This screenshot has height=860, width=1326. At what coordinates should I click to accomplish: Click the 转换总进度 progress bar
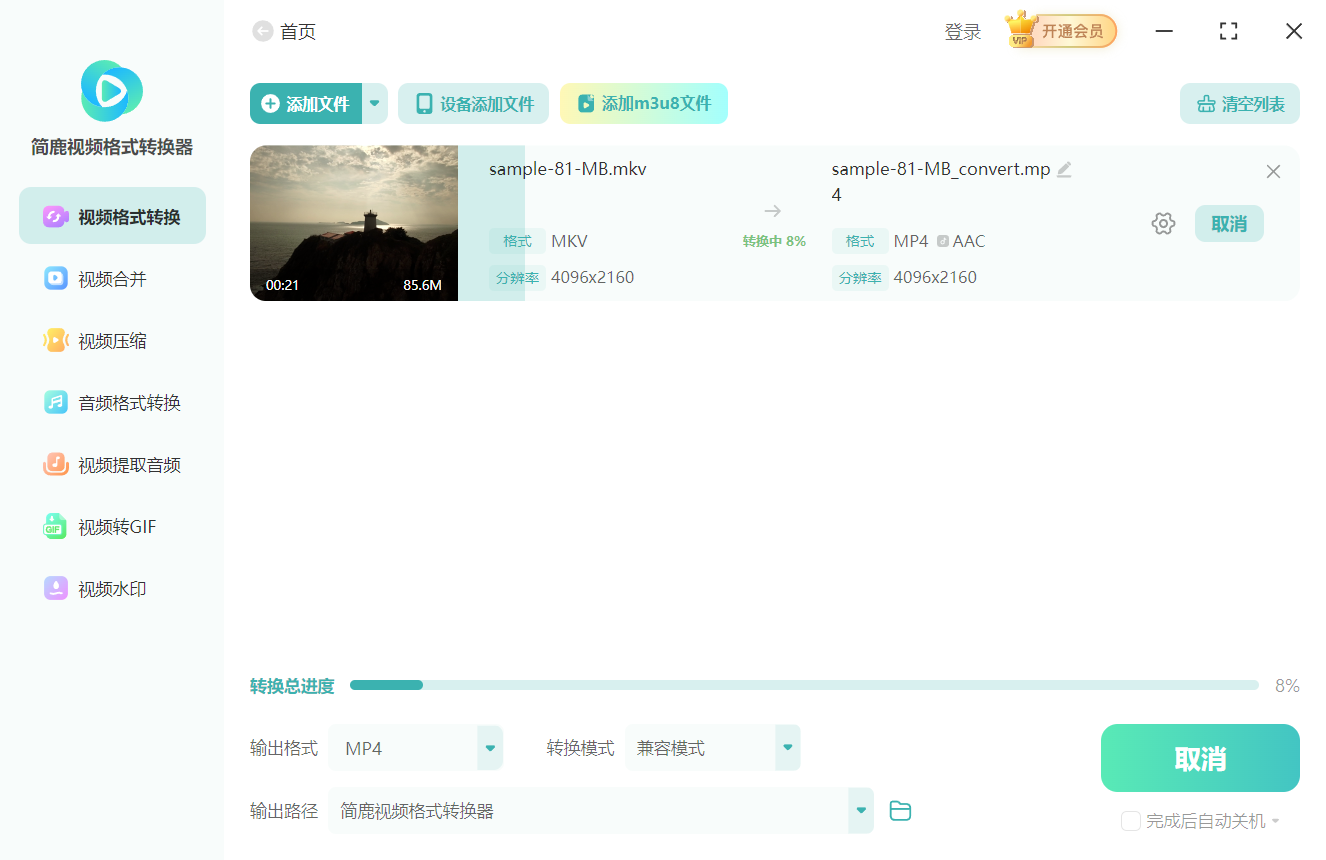[x=804, y=685]
